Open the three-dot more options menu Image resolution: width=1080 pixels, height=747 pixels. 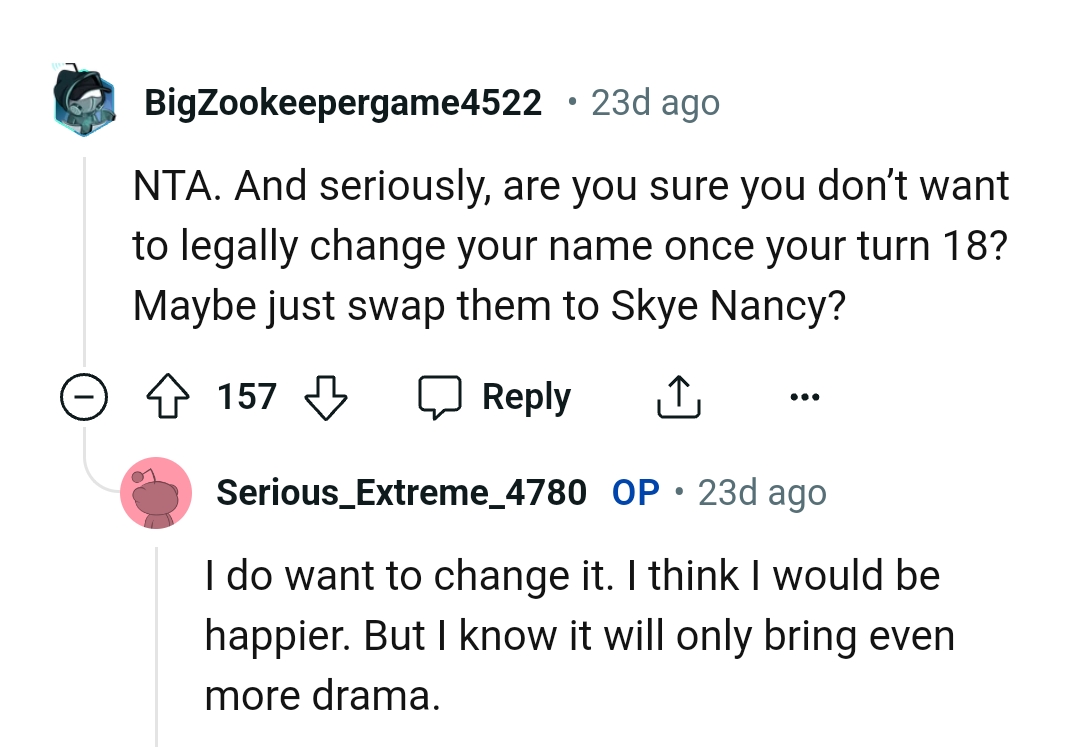(x=803, y=398)
